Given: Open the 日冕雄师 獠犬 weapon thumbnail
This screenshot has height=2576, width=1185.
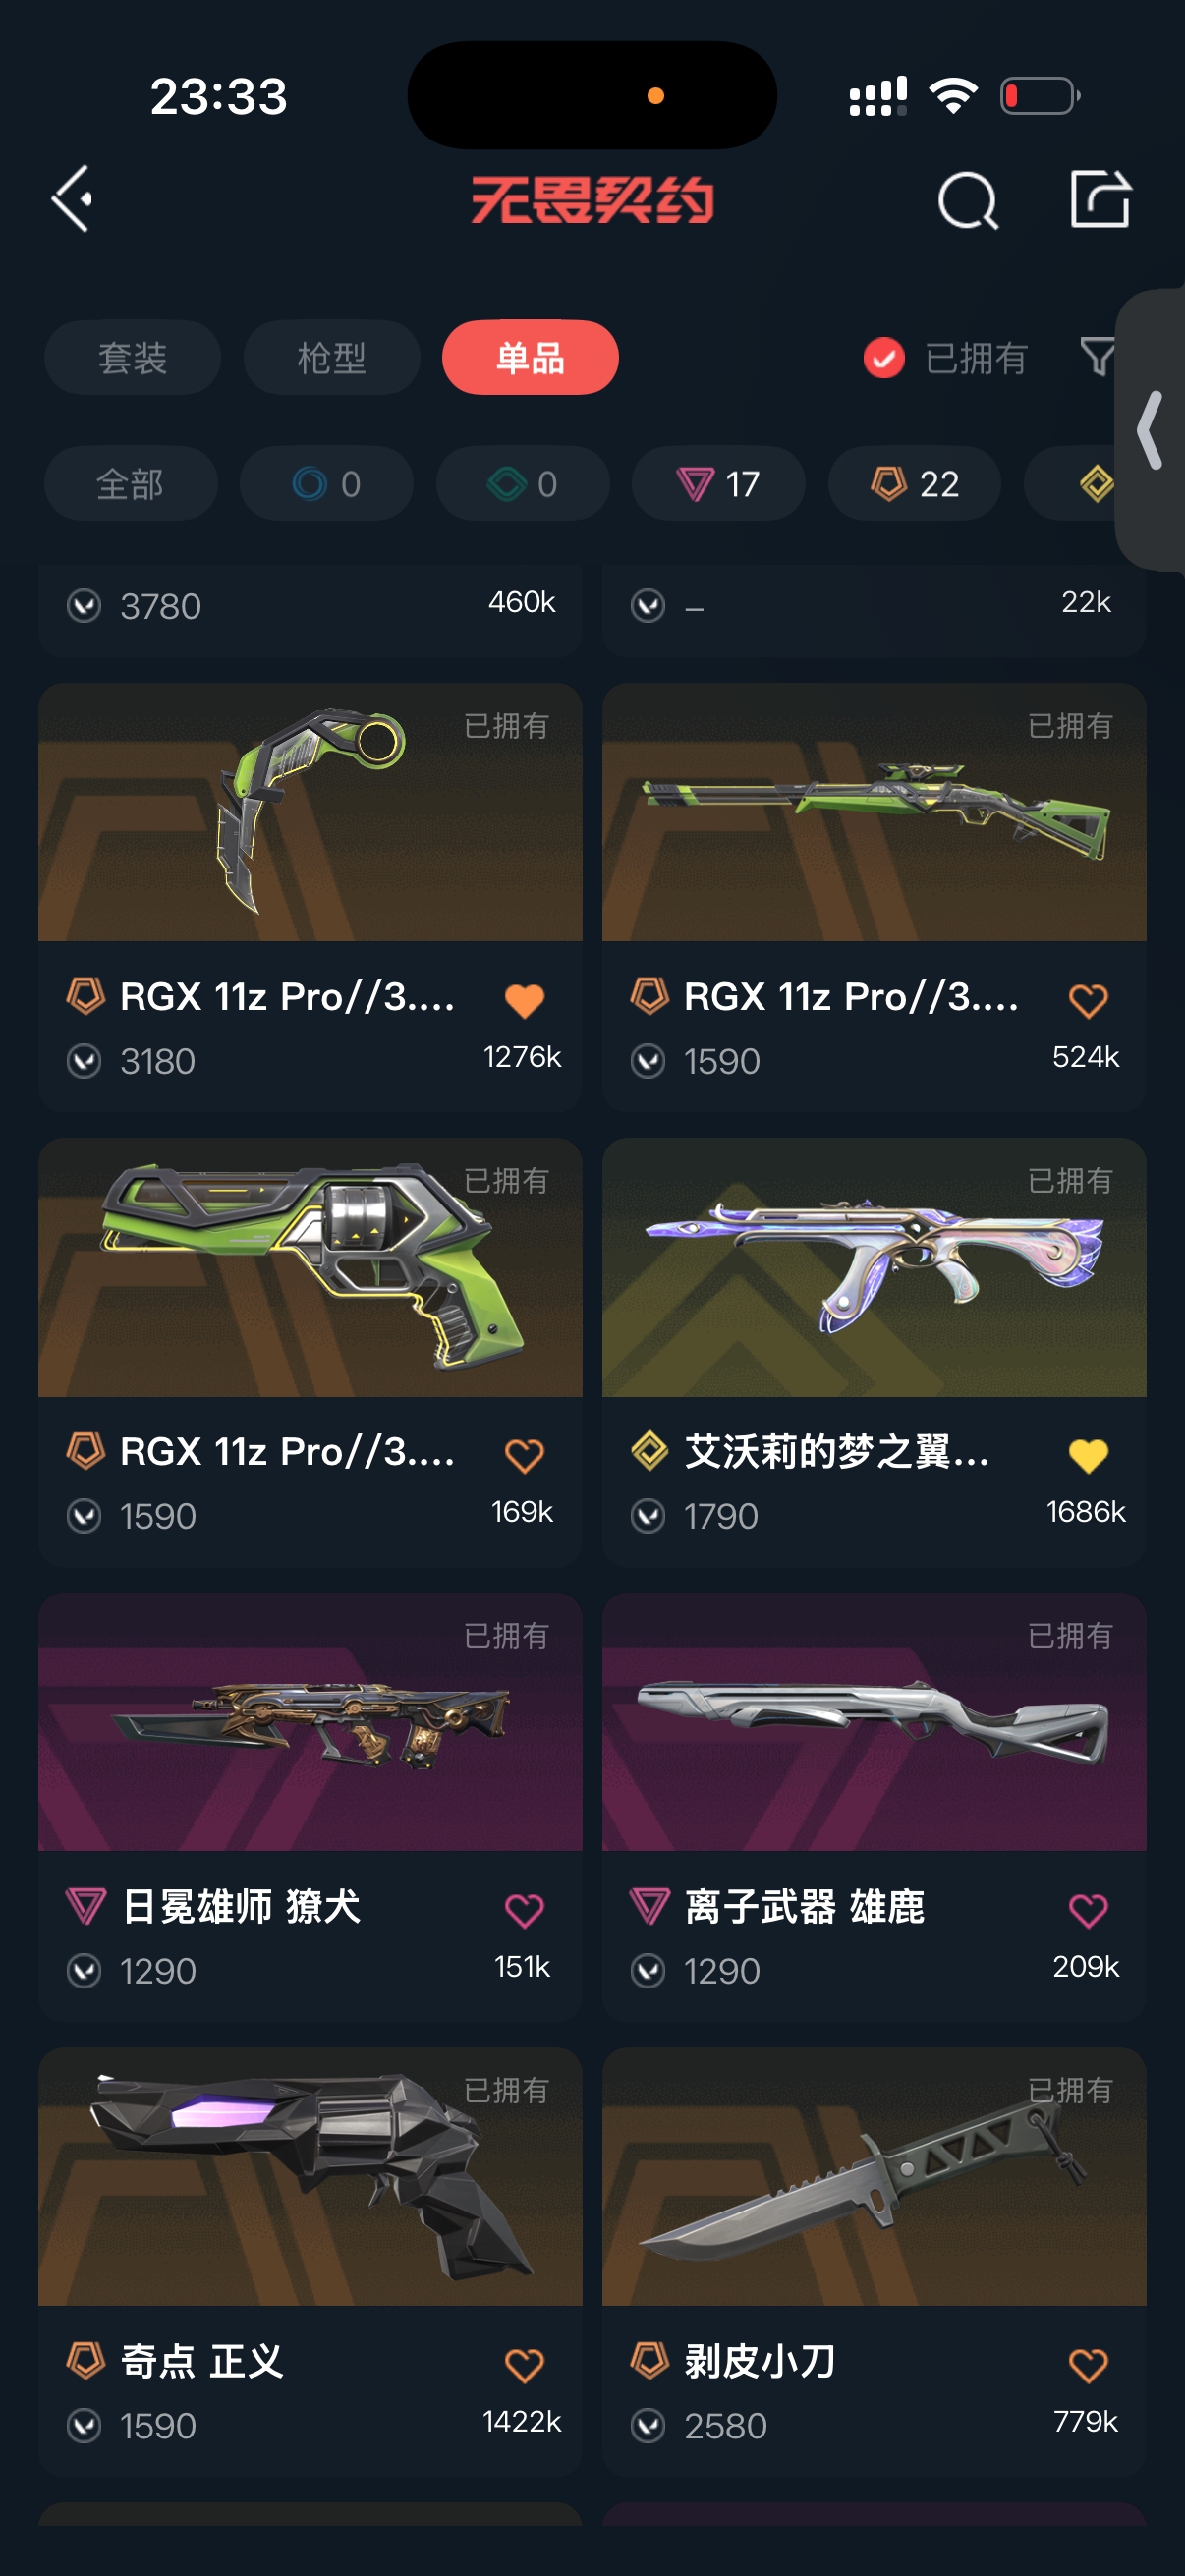Looking at the screenshot, I should click(310, 1721).
